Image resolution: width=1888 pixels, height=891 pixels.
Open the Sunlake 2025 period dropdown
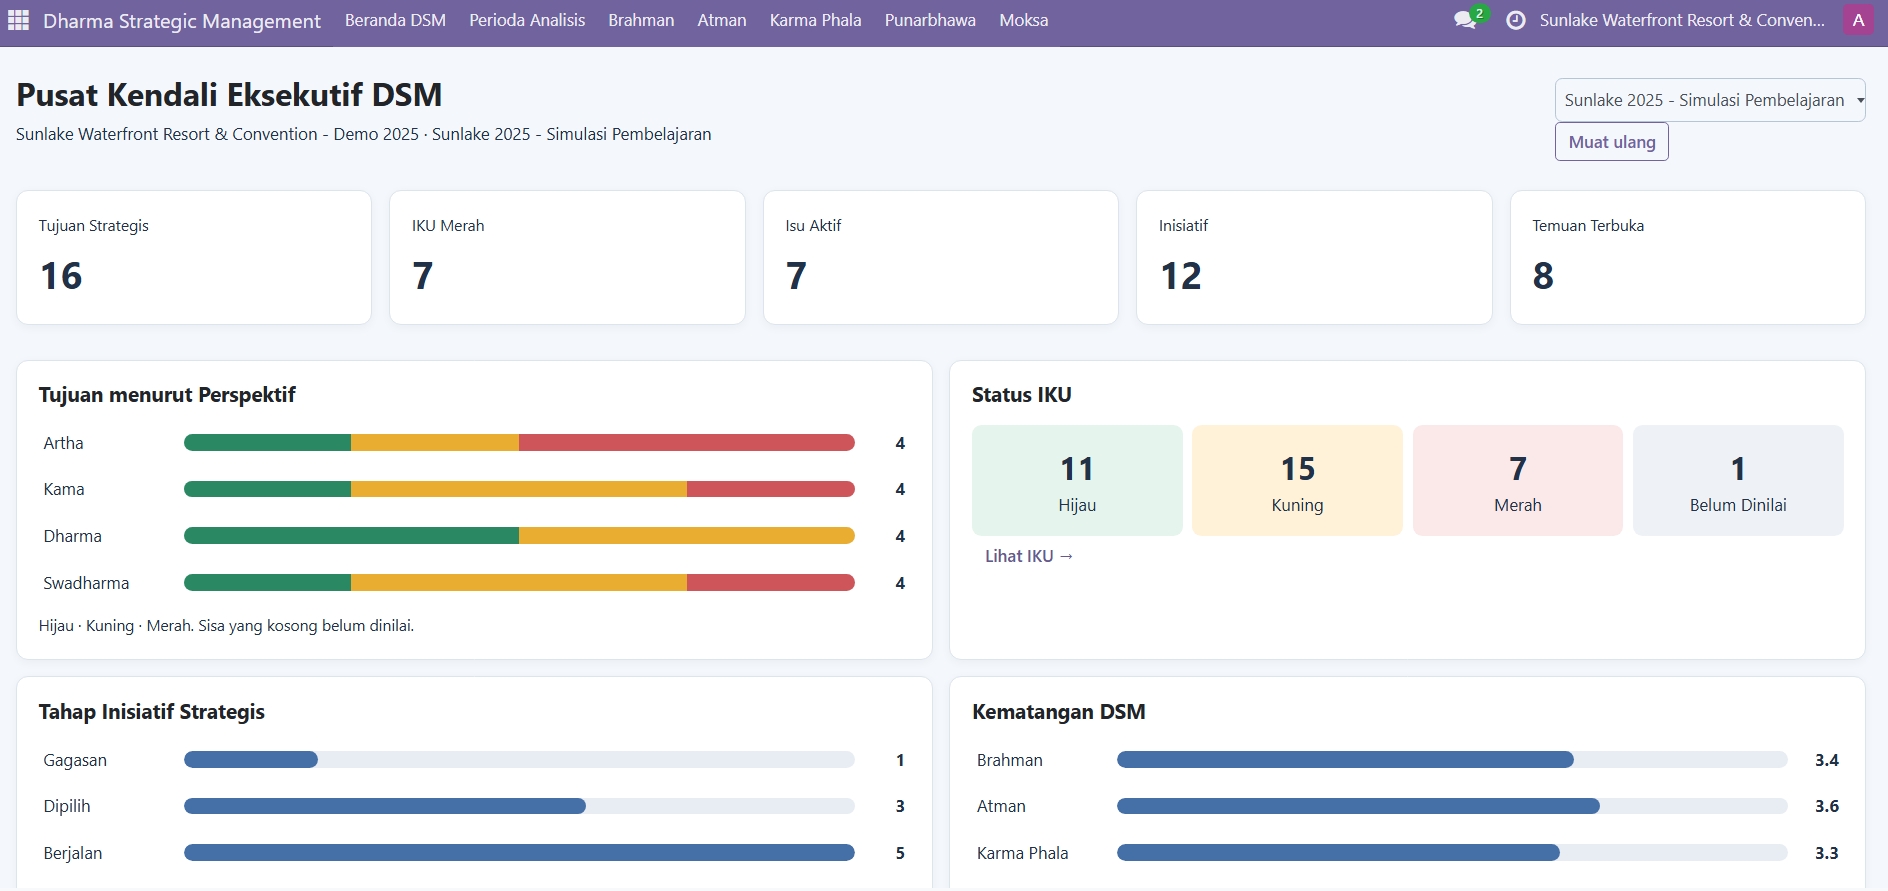tap(1710, 100)
